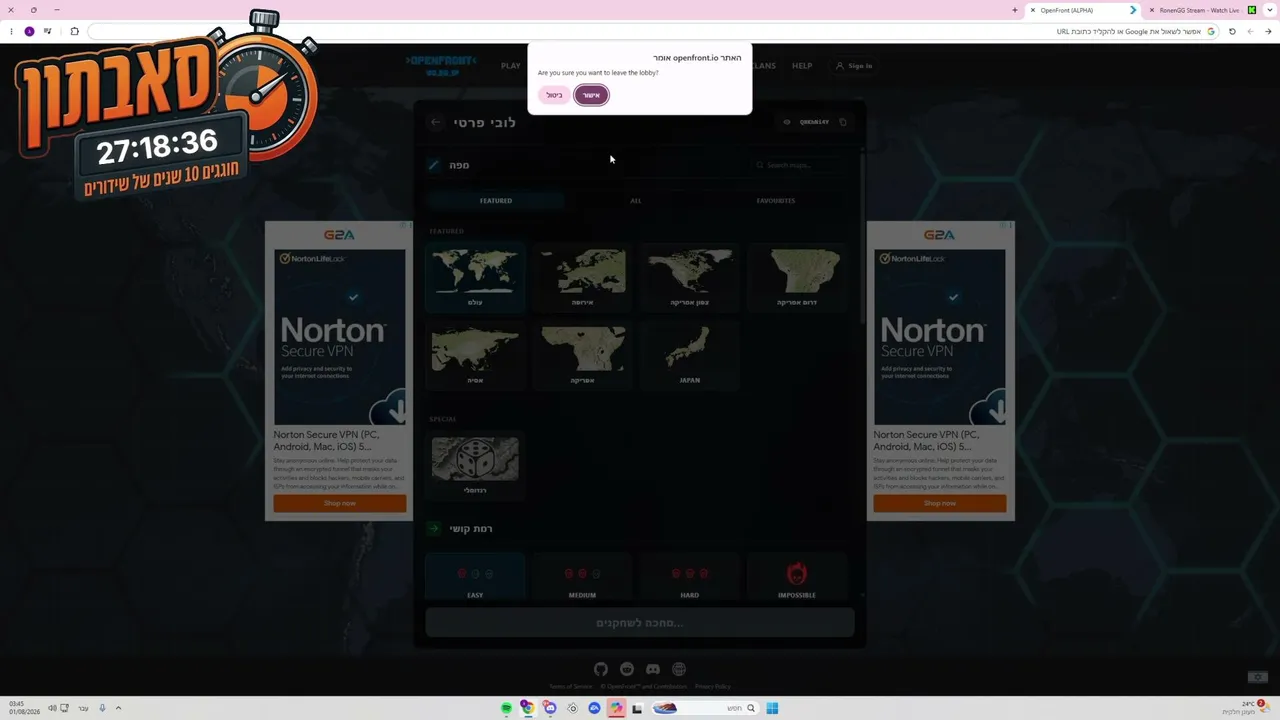Click the browser forward arrow
1280x720 pixels.
point(1251,31)
